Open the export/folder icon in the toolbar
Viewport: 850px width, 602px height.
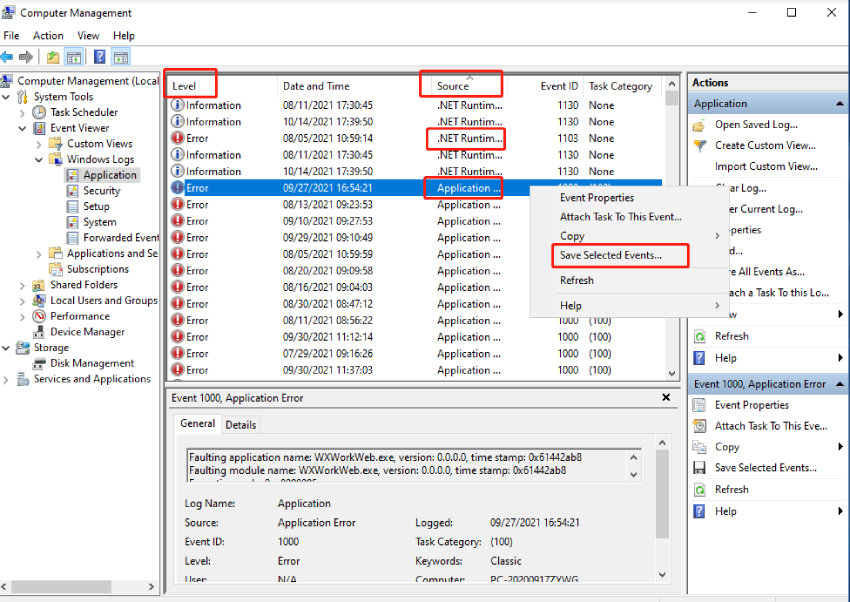tap(51, 56)
